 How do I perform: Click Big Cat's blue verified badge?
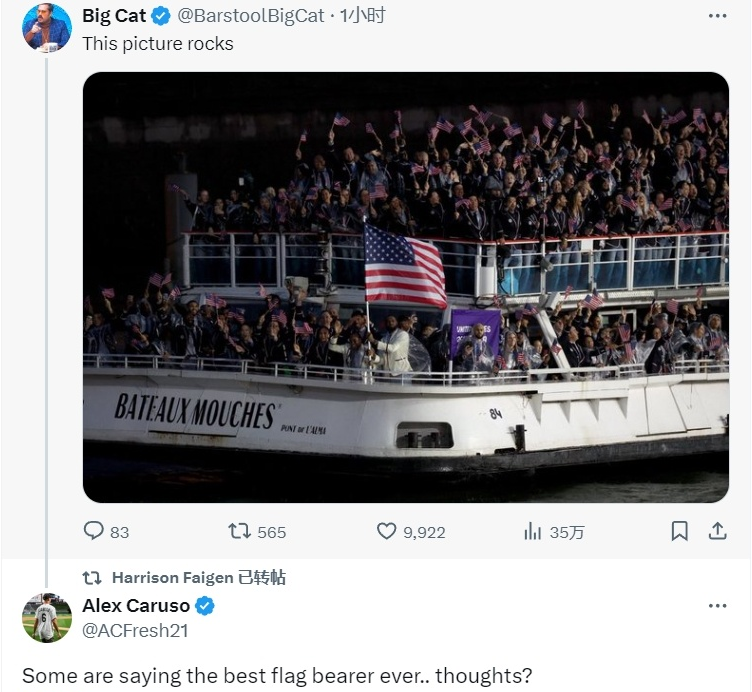[161, 16]
